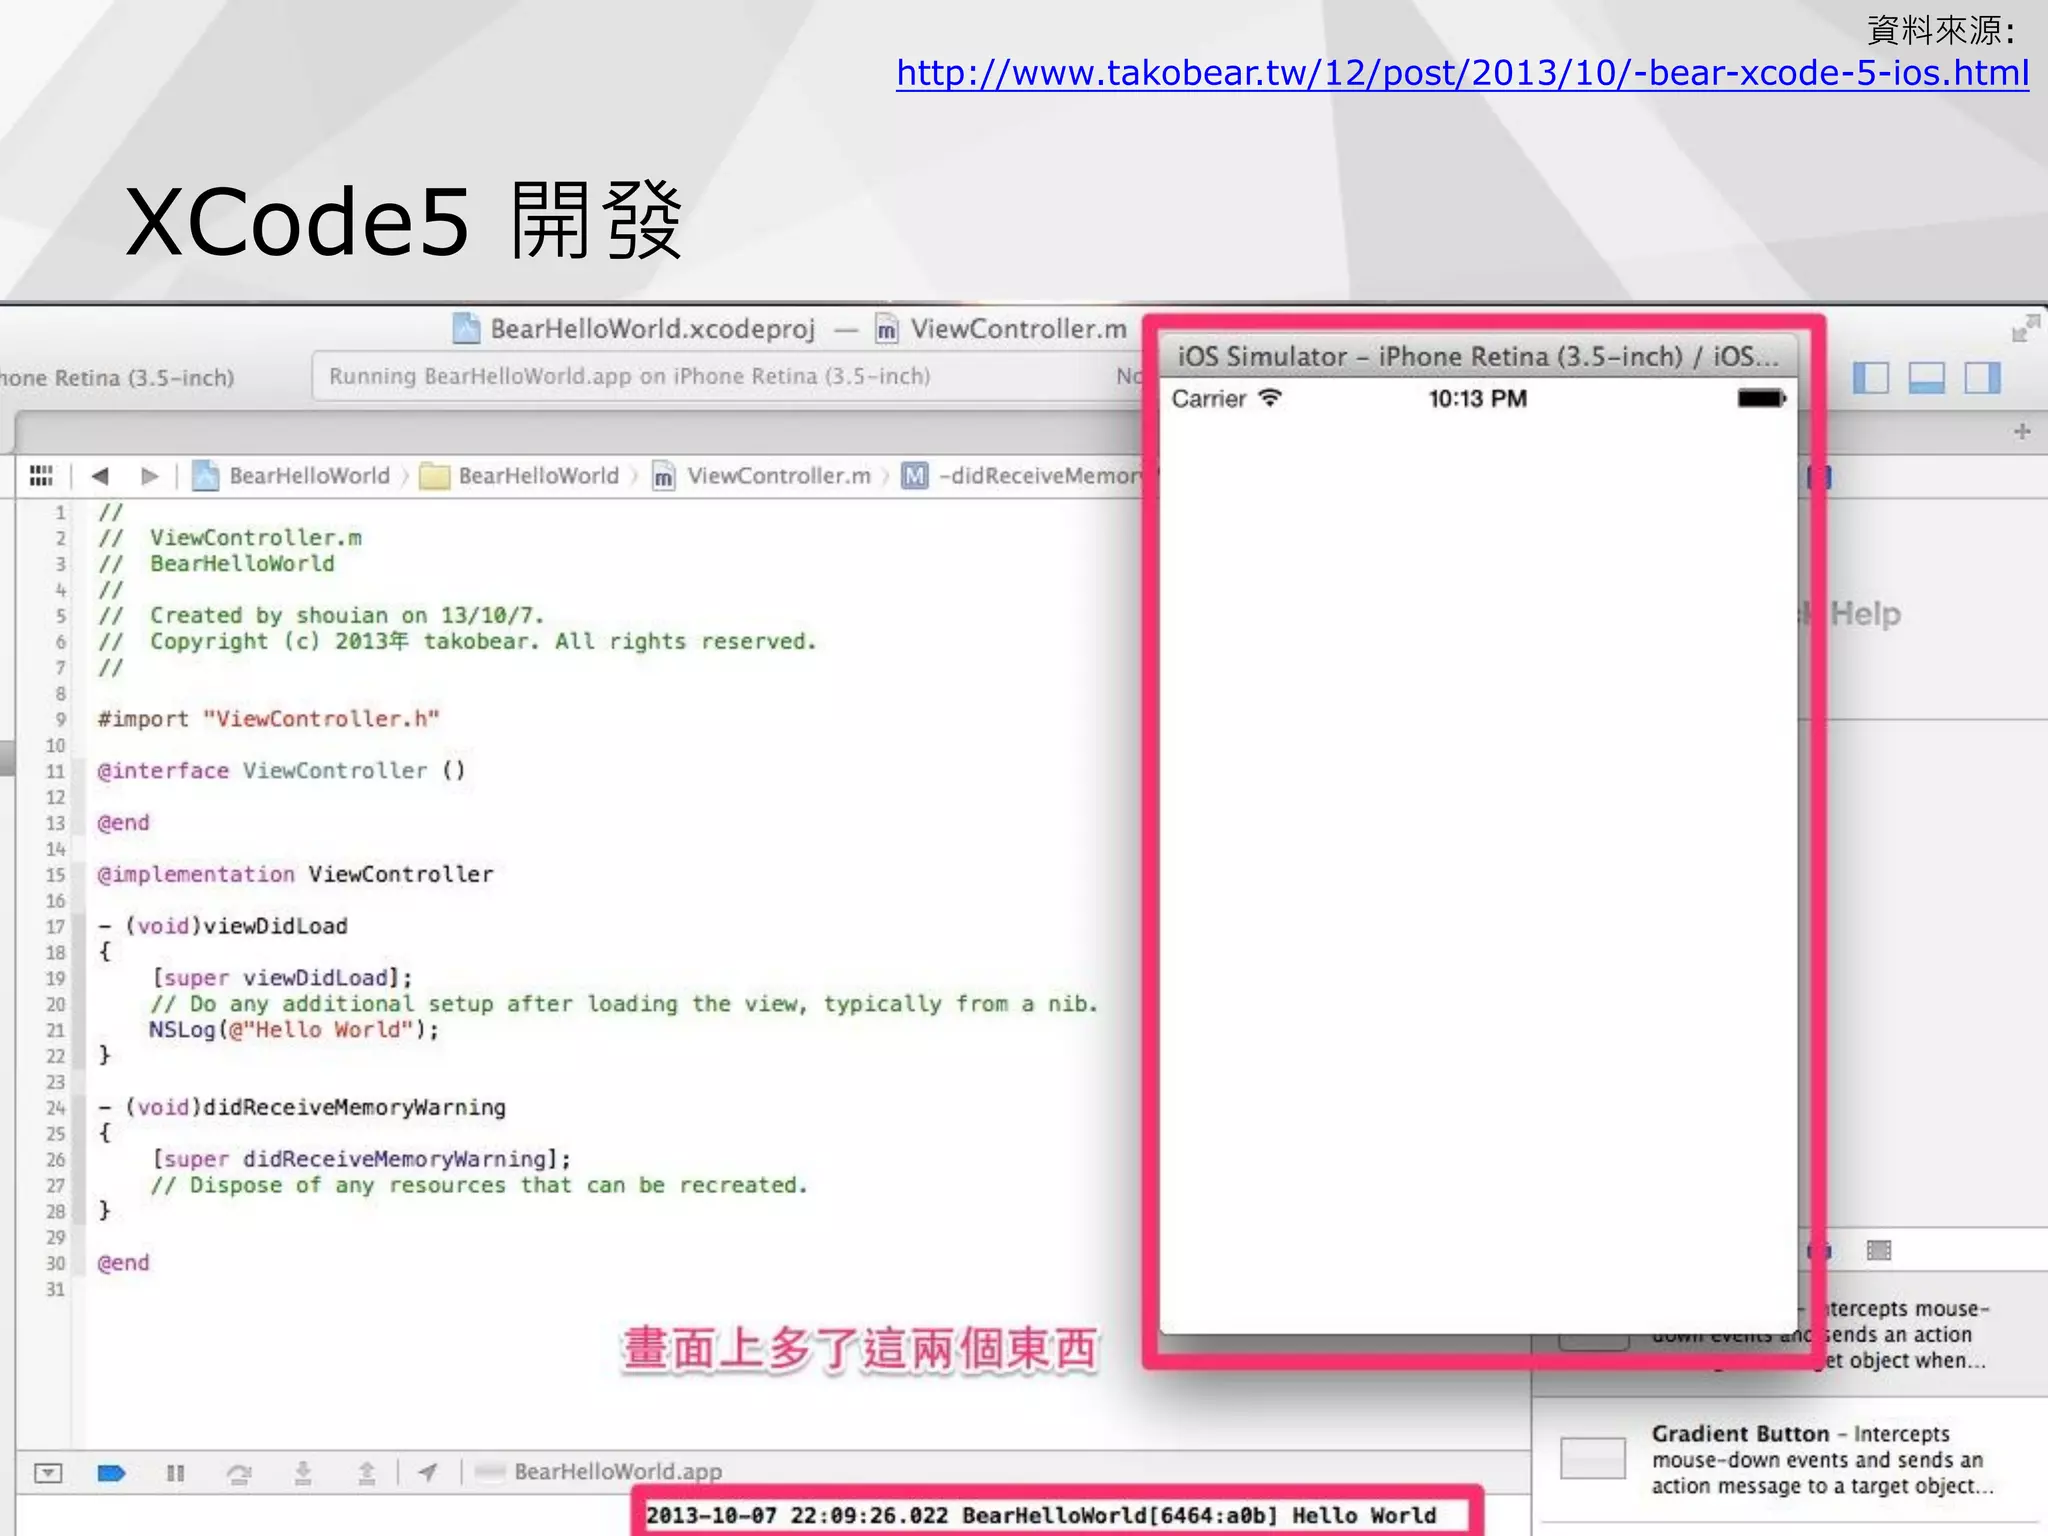Click Carrier text in simulator status bar
Viewport: 2048px width, 1536px height.
[1209, 399]
